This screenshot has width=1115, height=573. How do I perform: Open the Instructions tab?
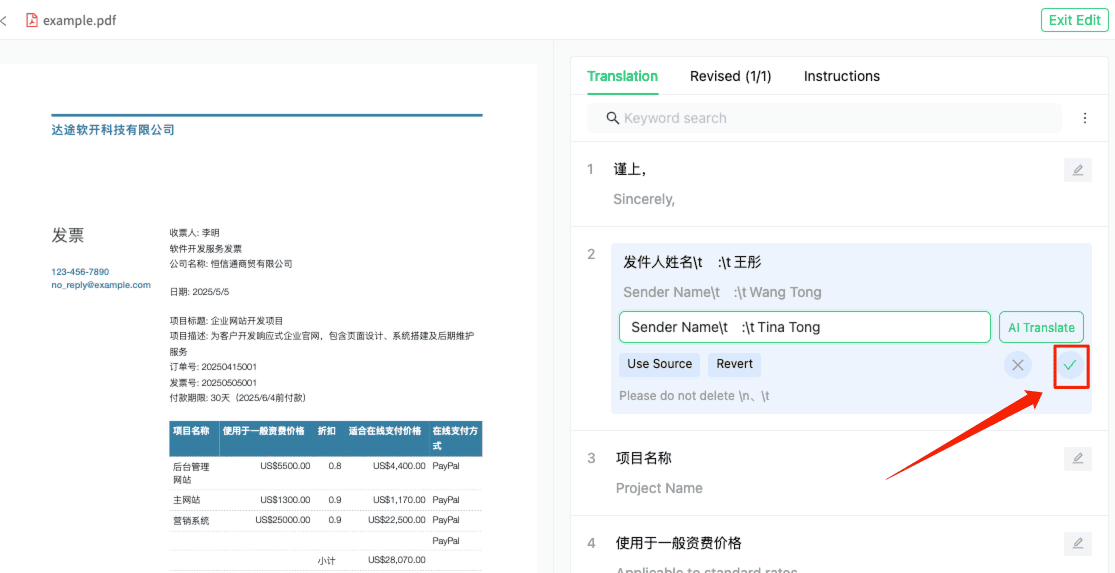tap(841, 76)
